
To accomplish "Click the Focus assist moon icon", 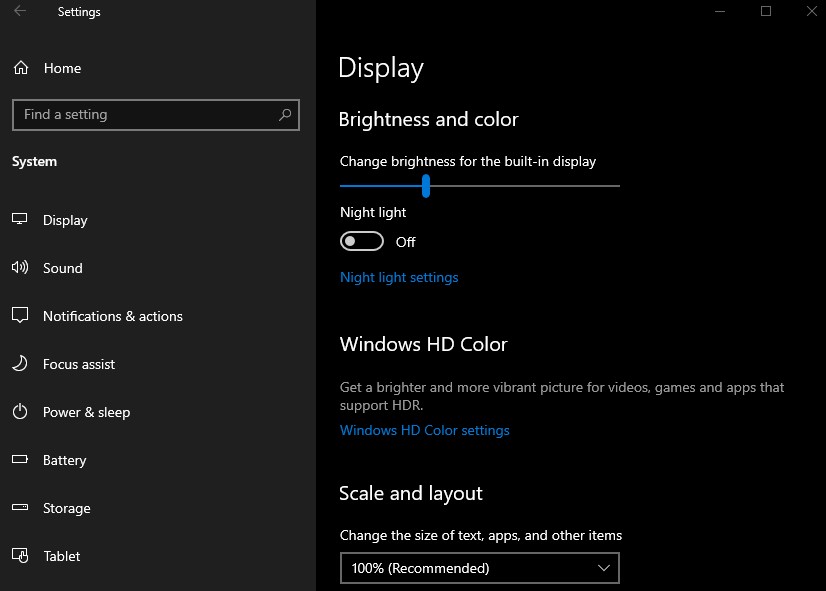I will click(20, 363).
